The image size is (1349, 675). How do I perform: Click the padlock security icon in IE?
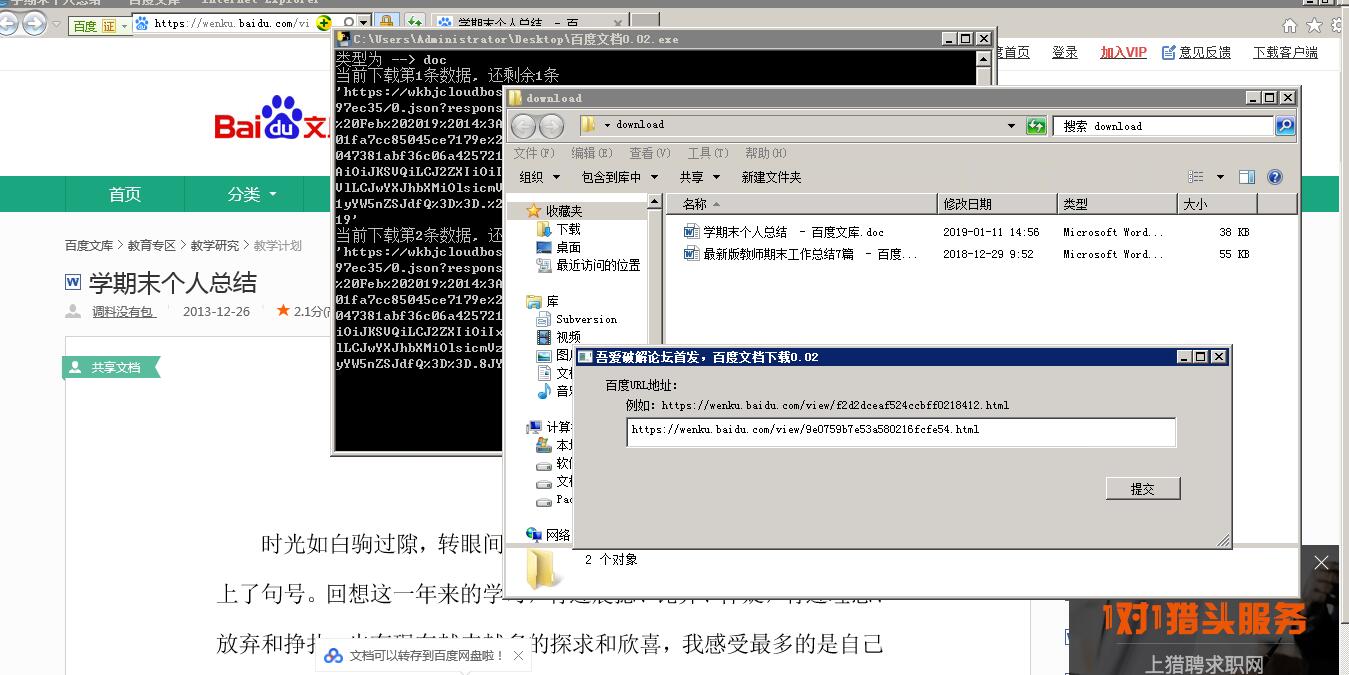tap(386, 23)
